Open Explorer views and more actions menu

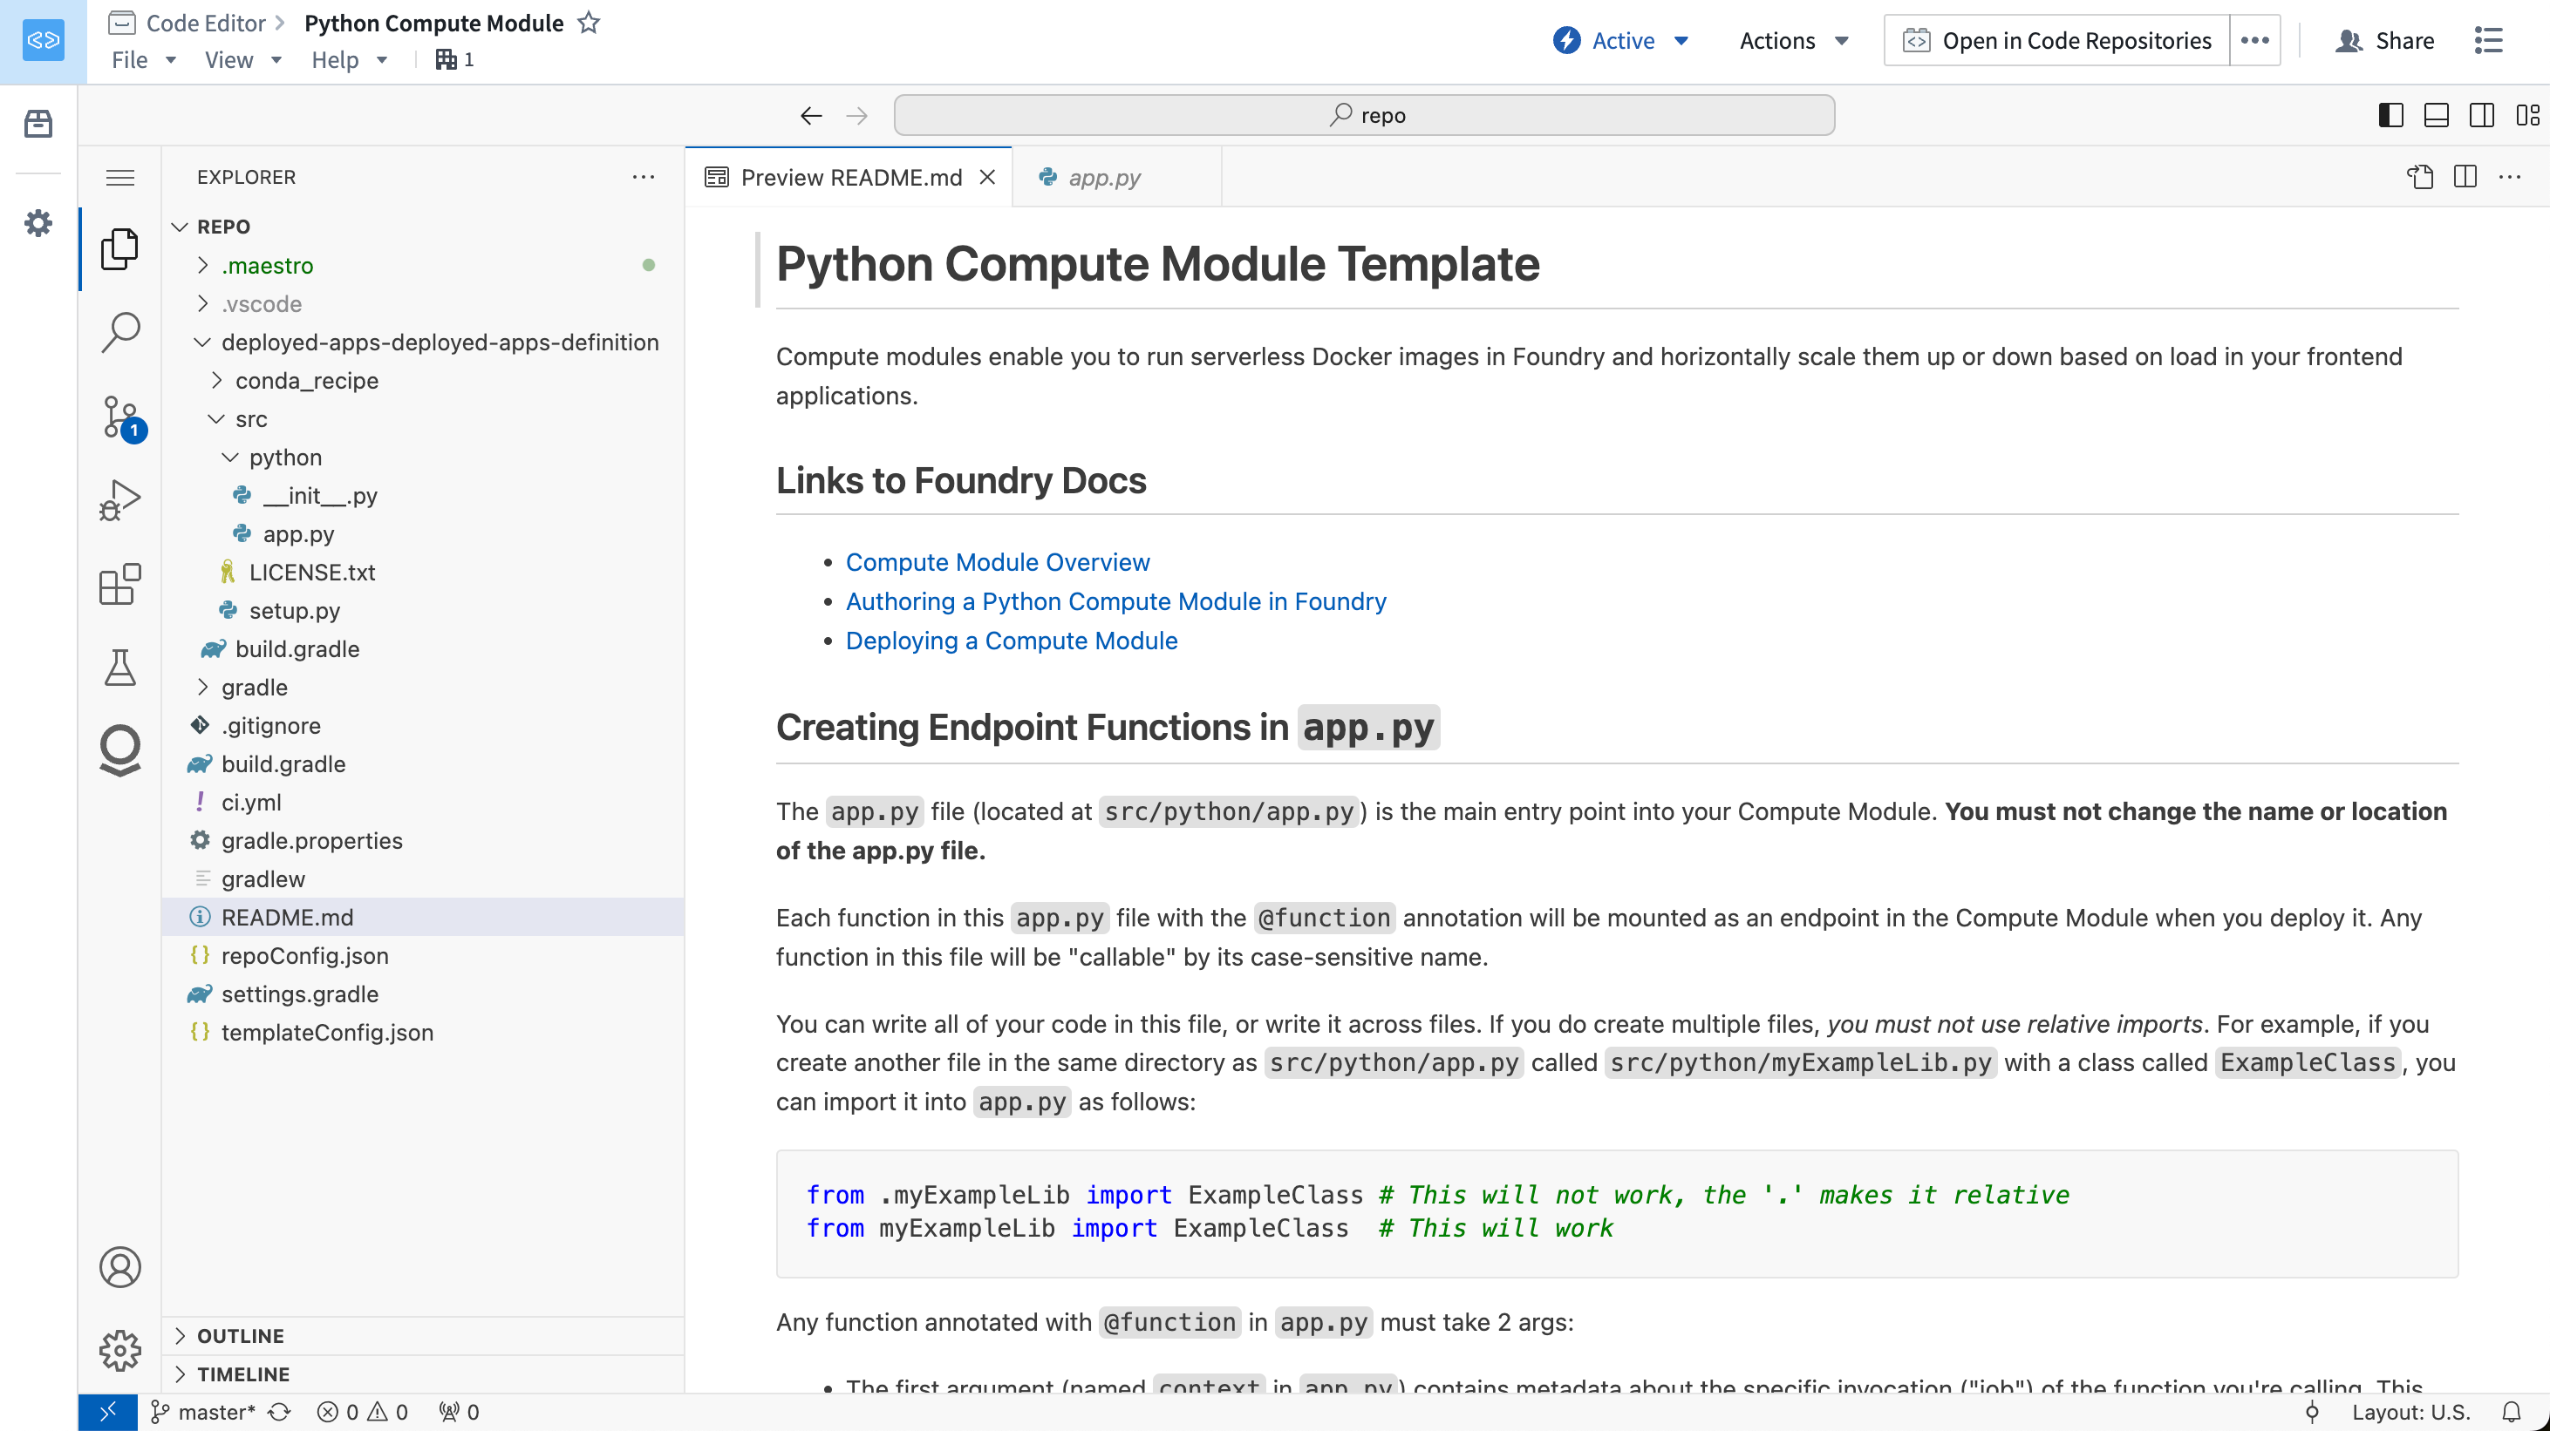643,177
